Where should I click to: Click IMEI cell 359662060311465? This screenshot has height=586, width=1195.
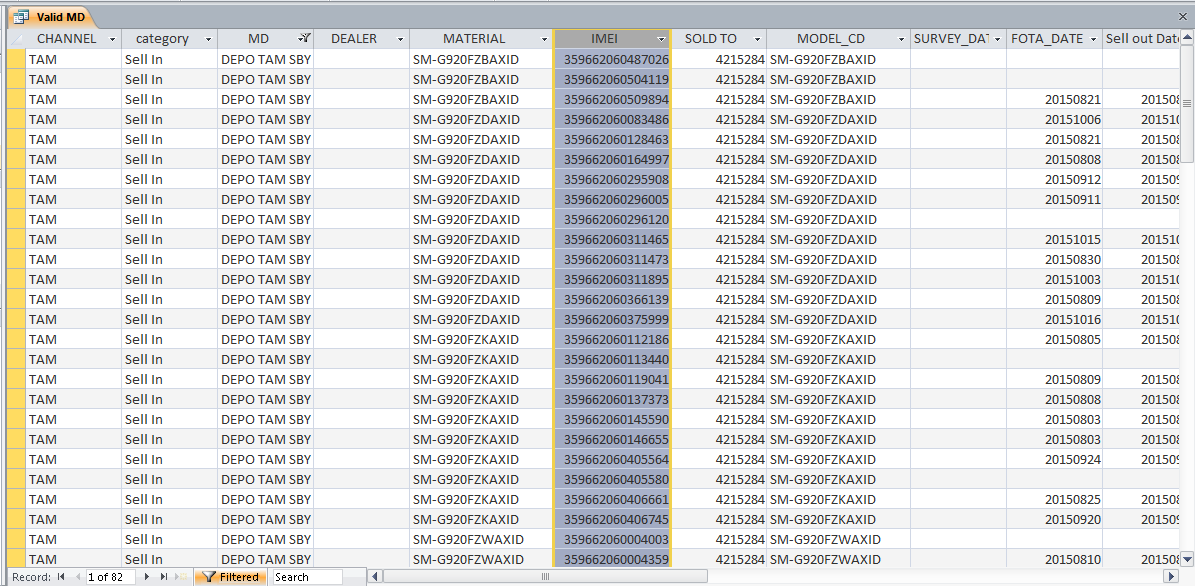612,239
